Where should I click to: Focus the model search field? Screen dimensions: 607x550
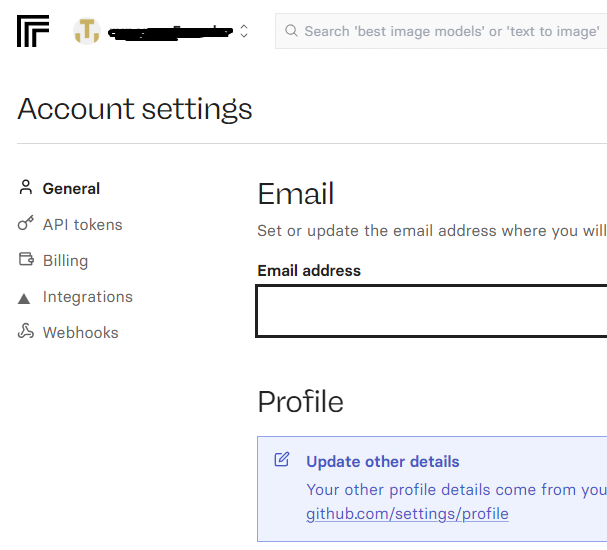coord(450,31)
